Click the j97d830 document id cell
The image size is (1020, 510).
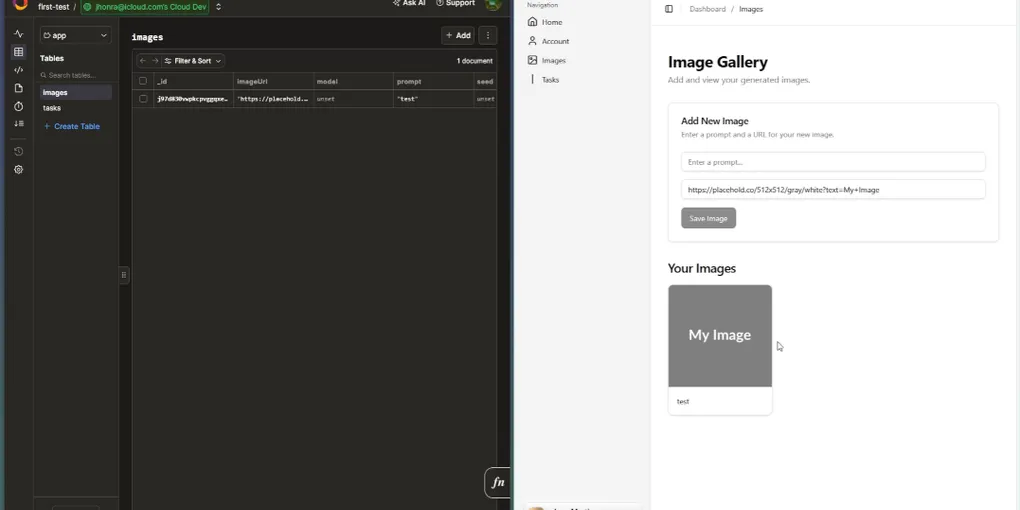point(193,99)
